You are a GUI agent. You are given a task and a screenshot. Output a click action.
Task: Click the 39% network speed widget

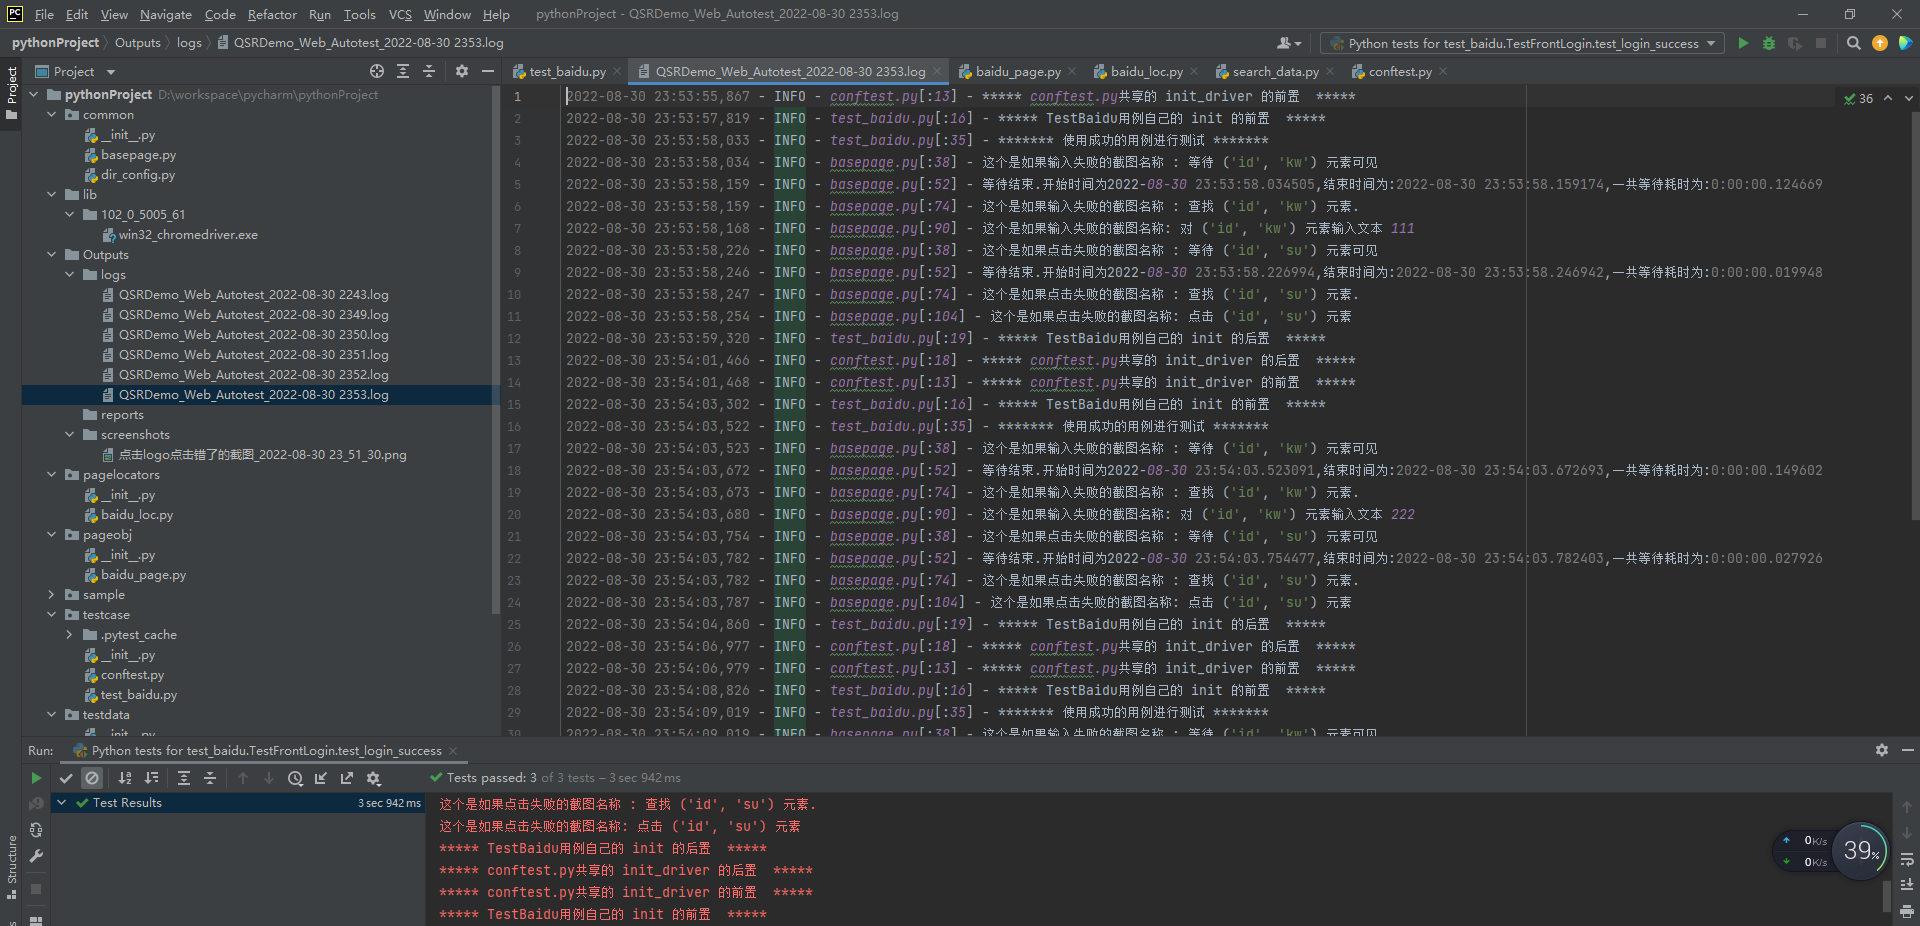point(1860,851)
